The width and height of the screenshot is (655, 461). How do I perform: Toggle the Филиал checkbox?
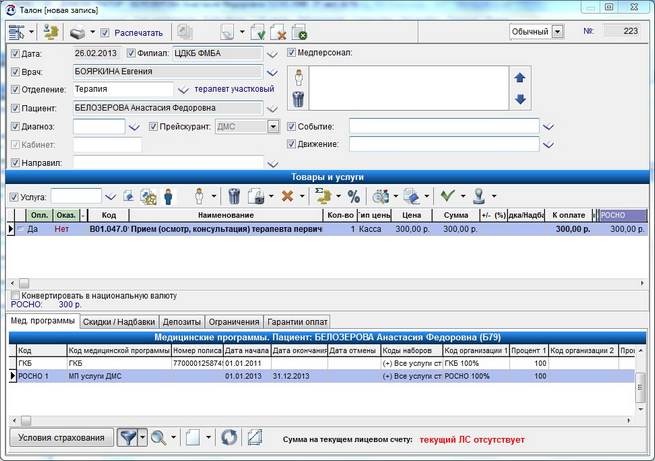click(131, 53)
